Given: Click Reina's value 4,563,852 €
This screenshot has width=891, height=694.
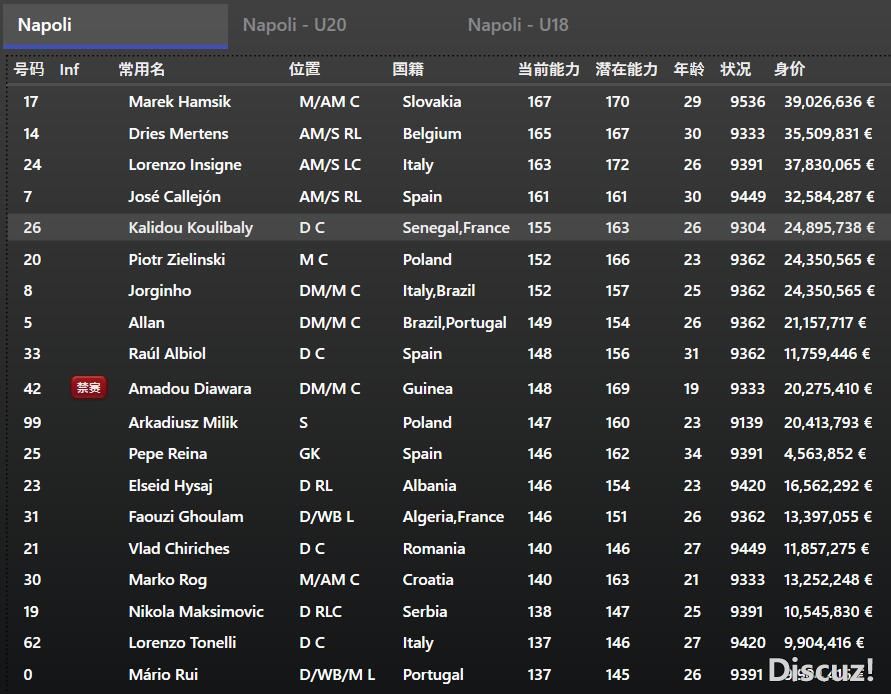Looking at the screenshot, I should [825, 454].
